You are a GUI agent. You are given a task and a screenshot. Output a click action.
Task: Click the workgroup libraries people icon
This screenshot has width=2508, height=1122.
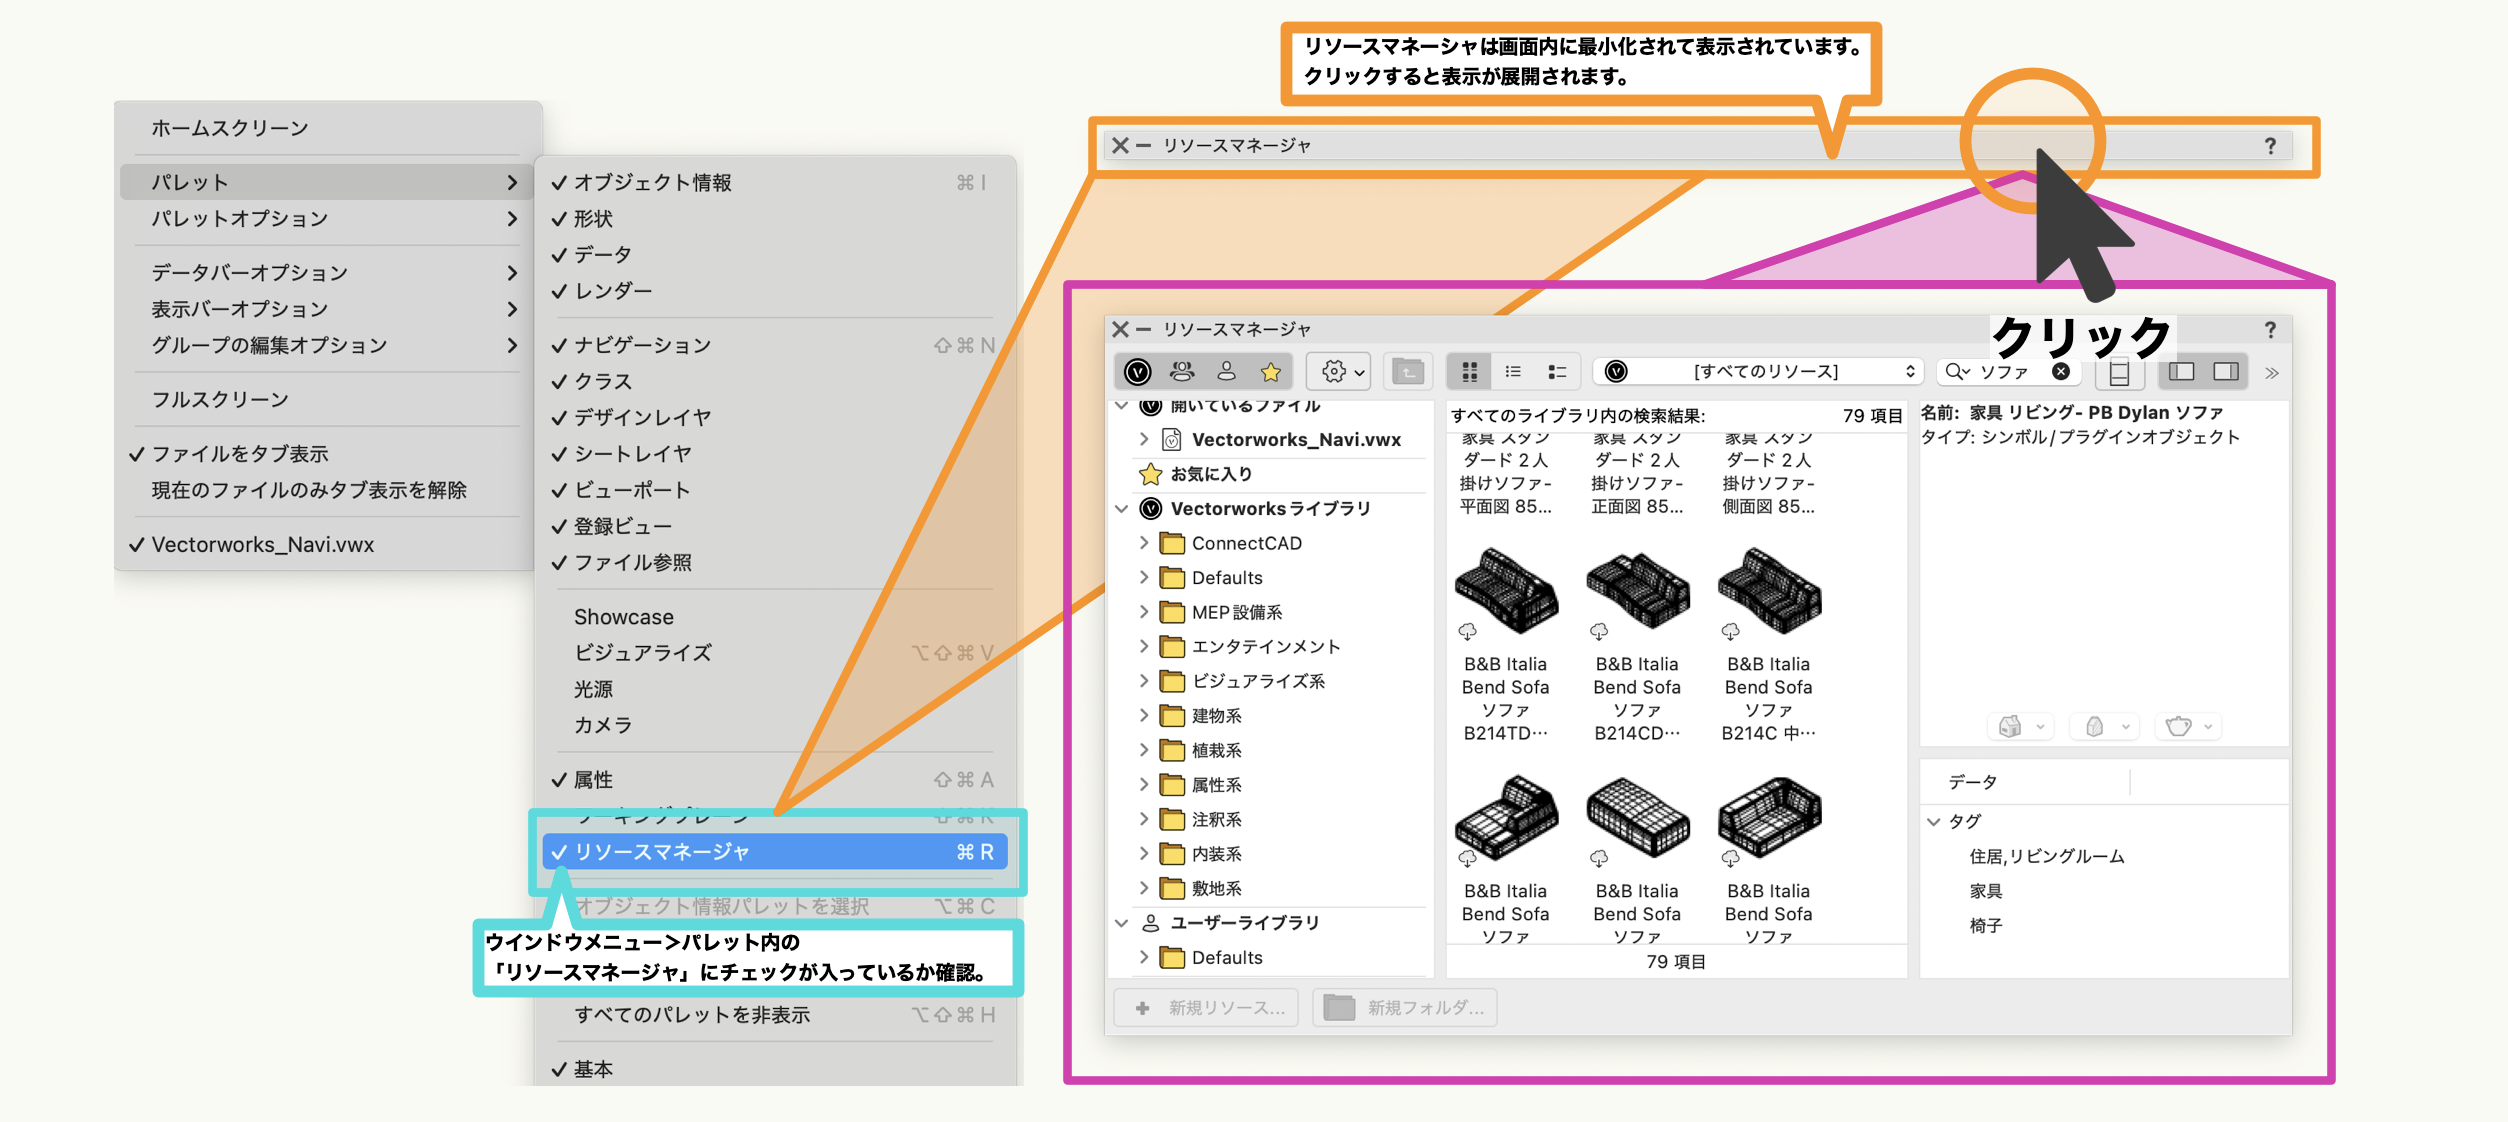1182,372
